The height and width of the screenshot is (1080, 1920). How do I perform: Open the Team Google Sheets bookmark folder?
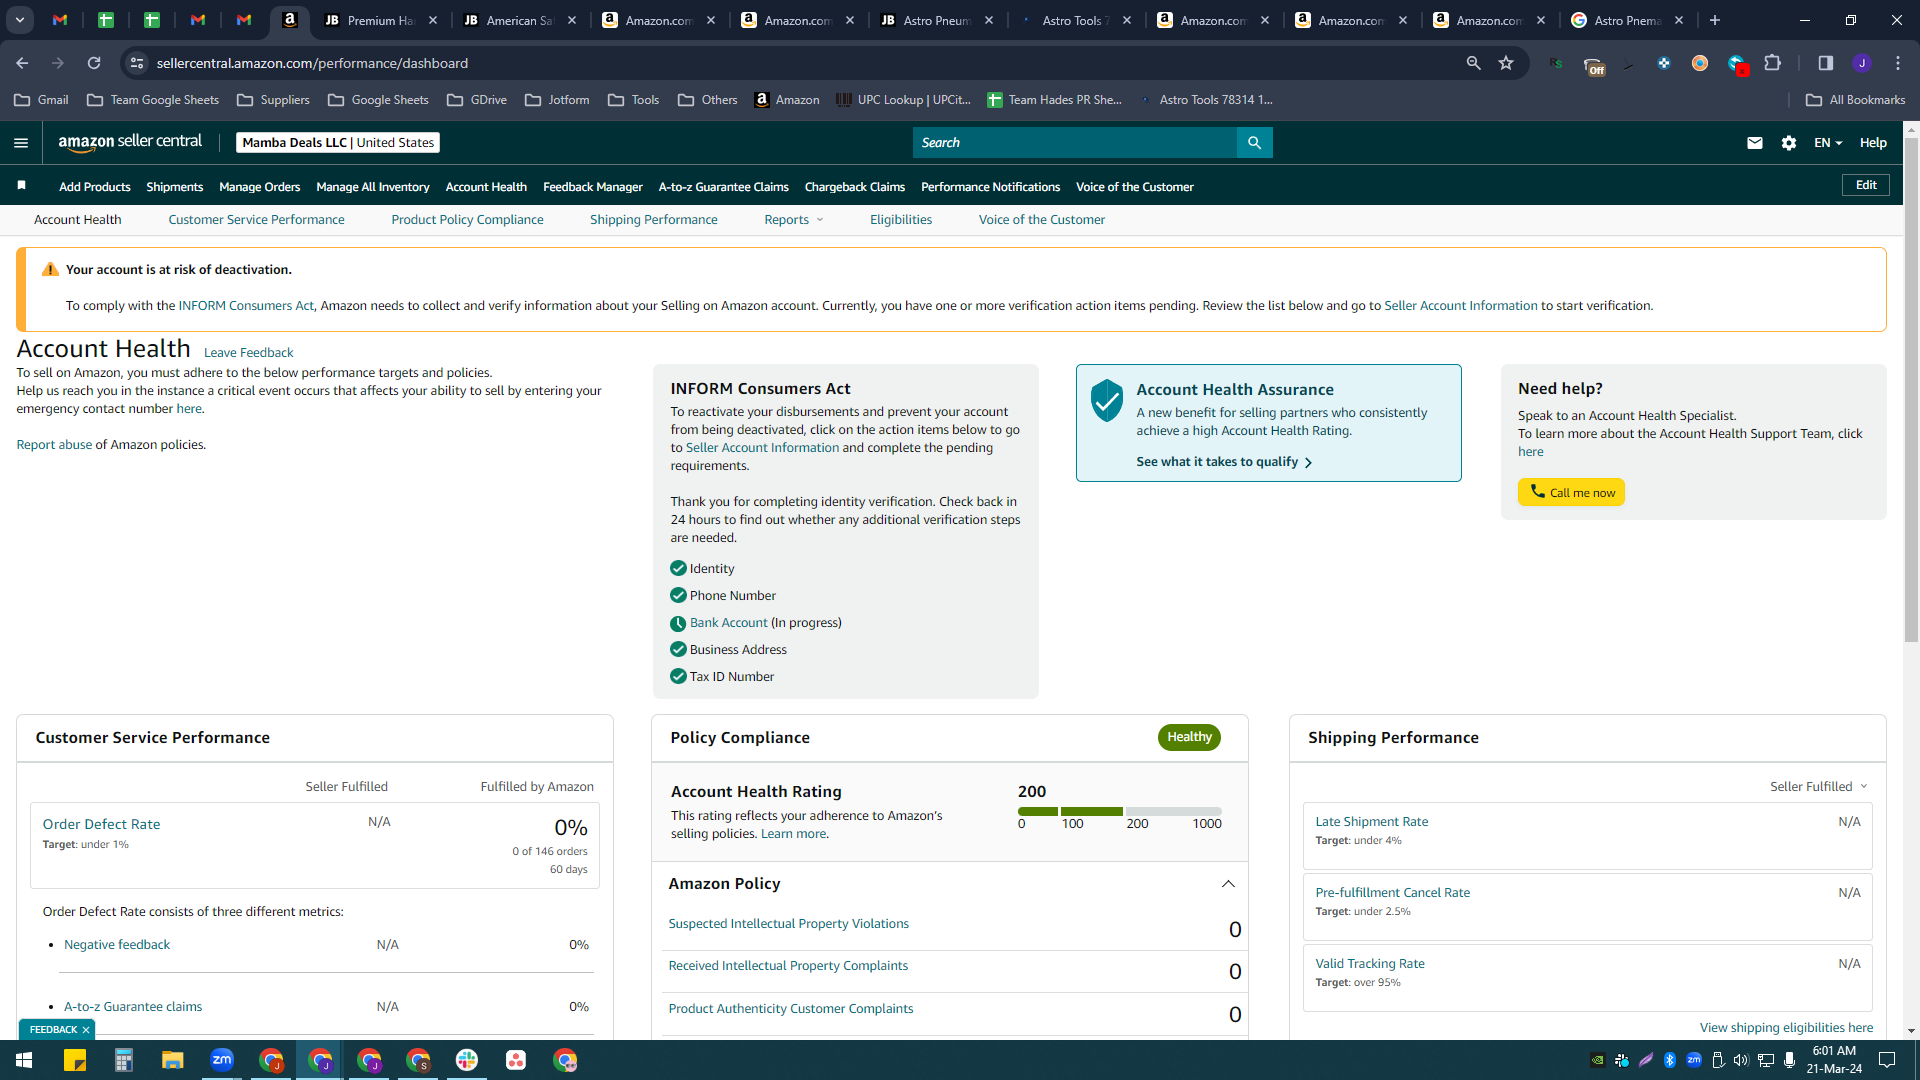[x=153, y=100]
